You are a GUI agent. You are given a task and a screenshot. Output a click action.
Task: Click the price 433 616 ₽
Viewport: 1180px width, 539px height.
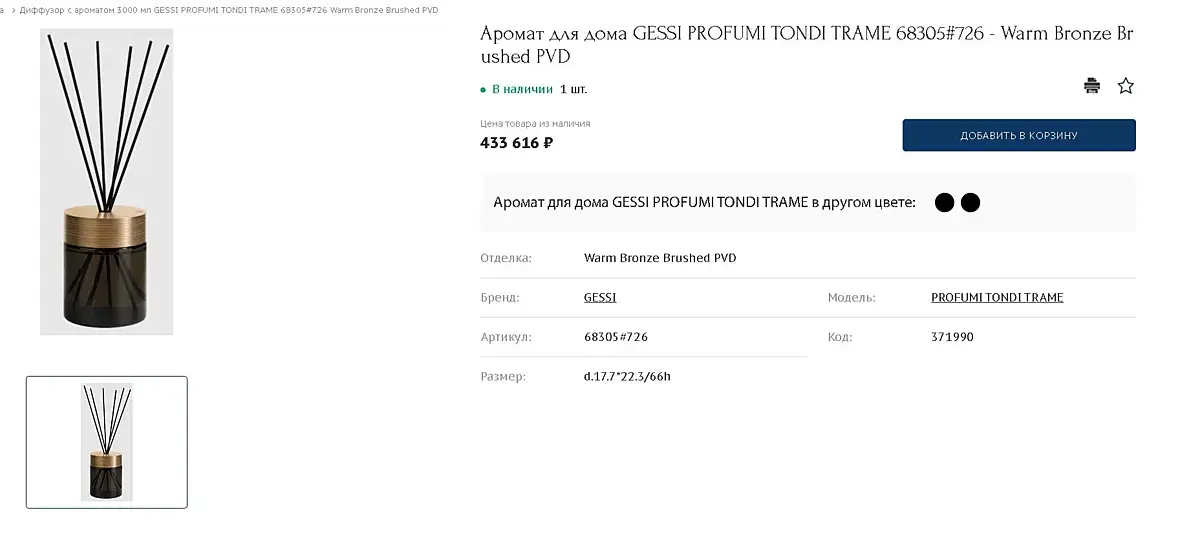516,142
